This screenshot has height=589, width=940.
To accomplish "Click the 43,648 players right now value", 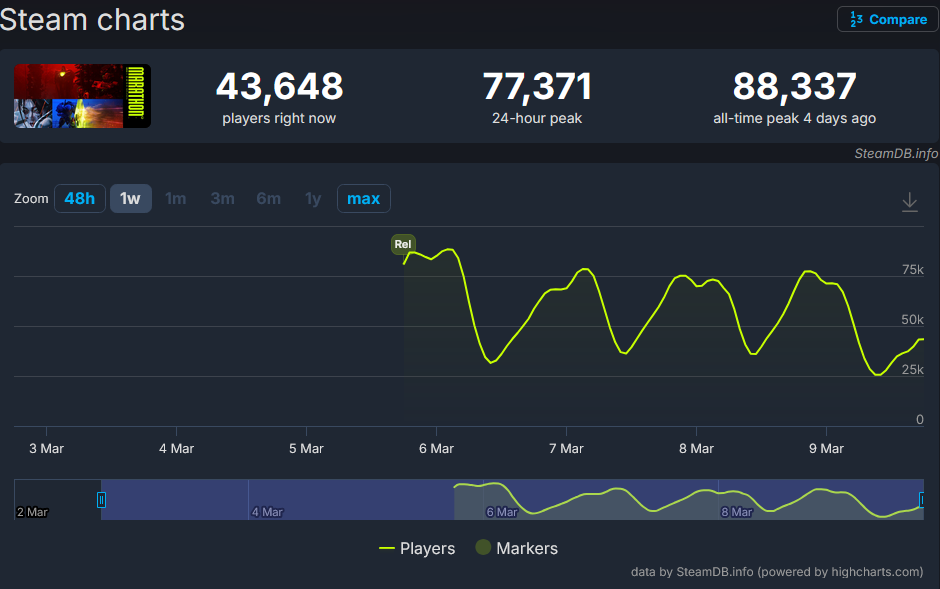I will click(x=279, y=86).
